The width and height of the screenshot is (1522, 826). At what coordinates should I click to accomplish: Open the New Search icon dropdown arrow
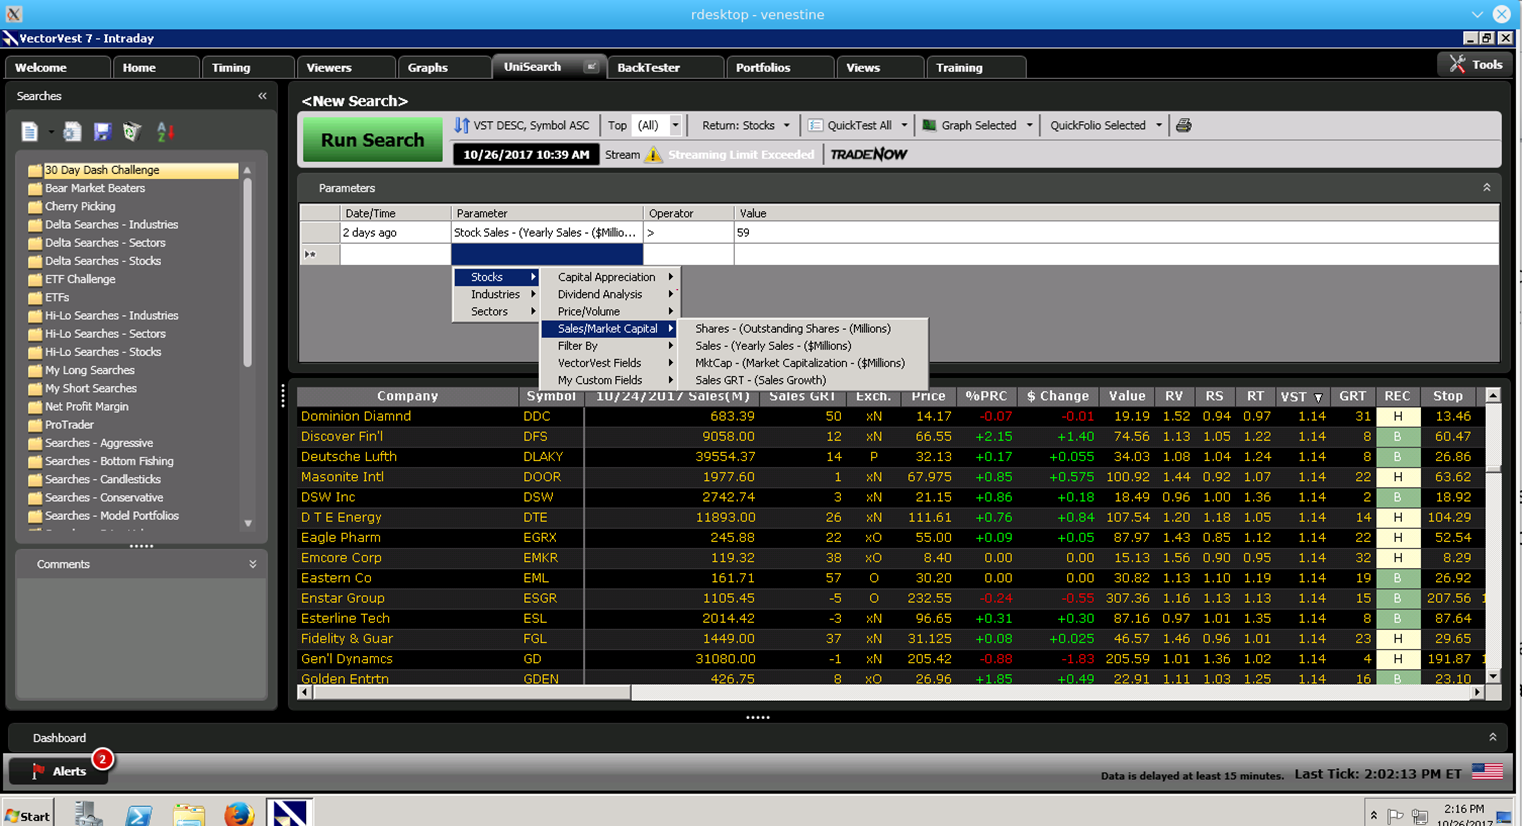pos(51,132)
